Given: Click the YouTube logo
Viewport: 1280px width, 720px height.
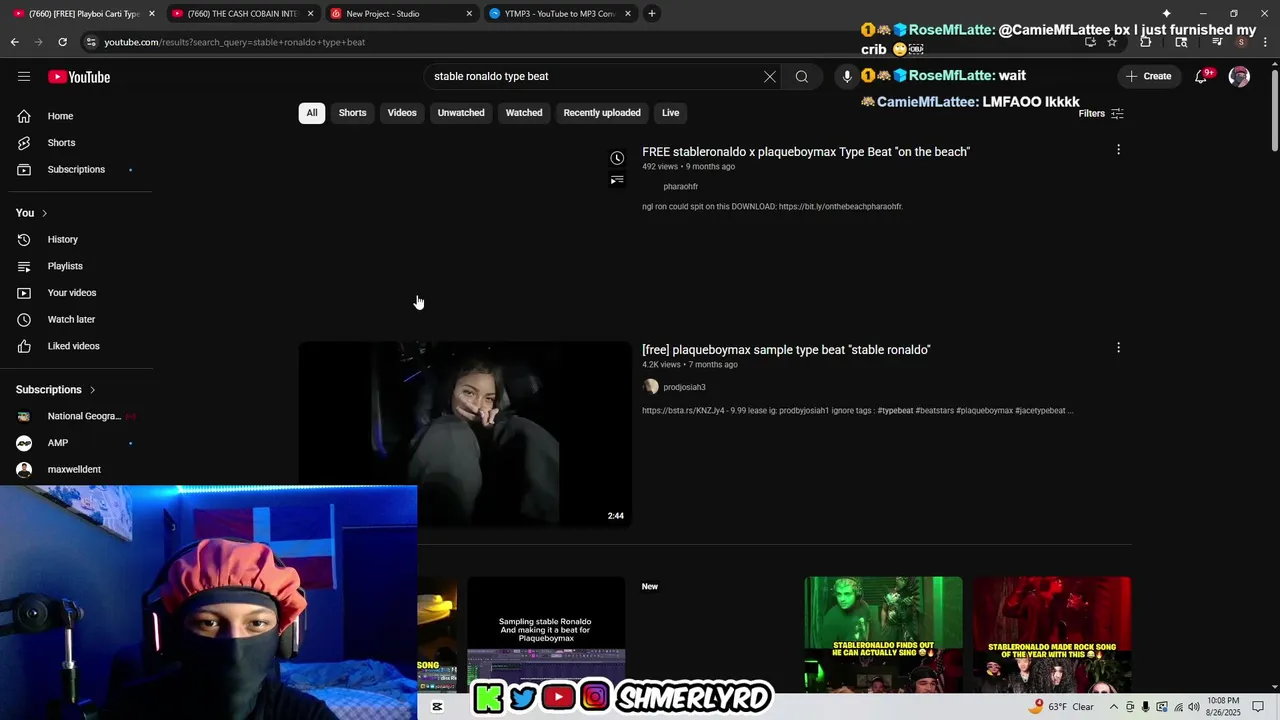Looking at the screenshot, I should (x=79, y=77).
